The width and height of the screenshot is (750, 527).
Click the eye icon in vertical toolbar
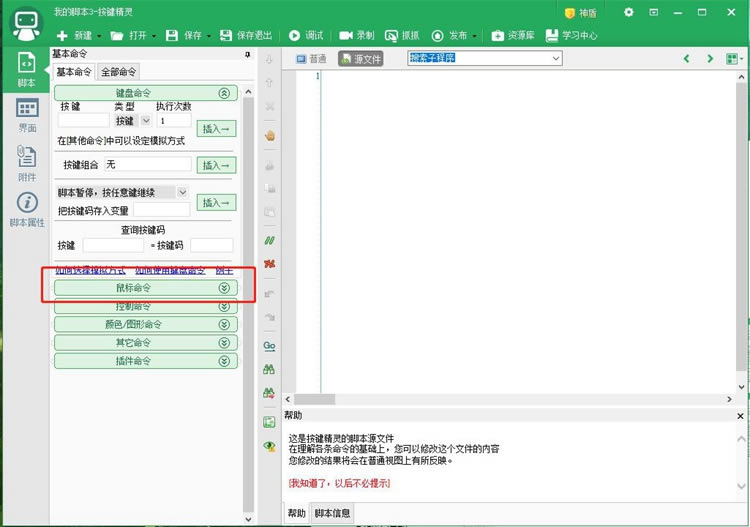pos(269,446)
